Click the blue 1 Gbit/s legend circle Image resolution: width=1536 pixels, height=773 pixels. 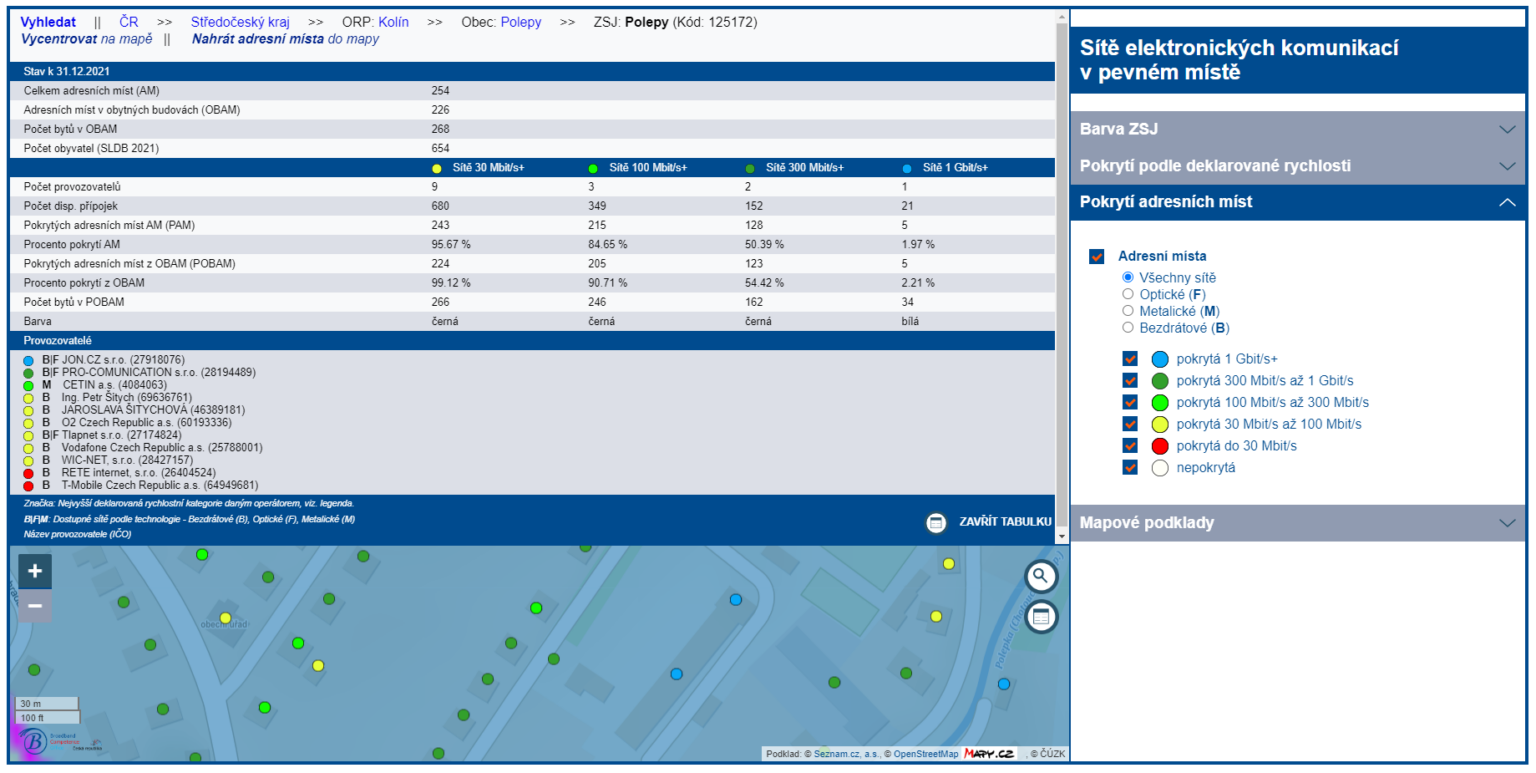1160,359
